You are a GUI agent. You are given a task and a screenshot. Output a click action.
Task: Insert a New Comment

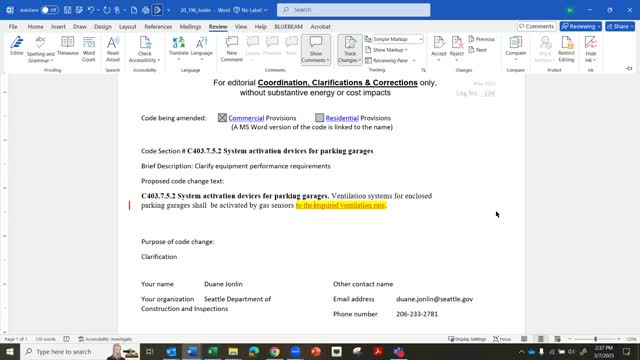231,49
